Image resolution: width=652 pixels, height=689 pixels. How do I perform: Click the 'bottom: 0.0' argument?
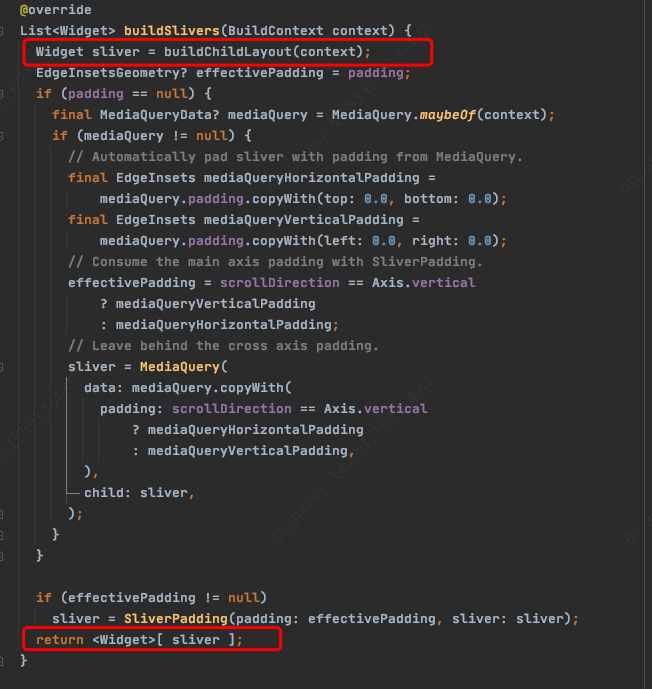pyautogui.click(x=448, y=199)
